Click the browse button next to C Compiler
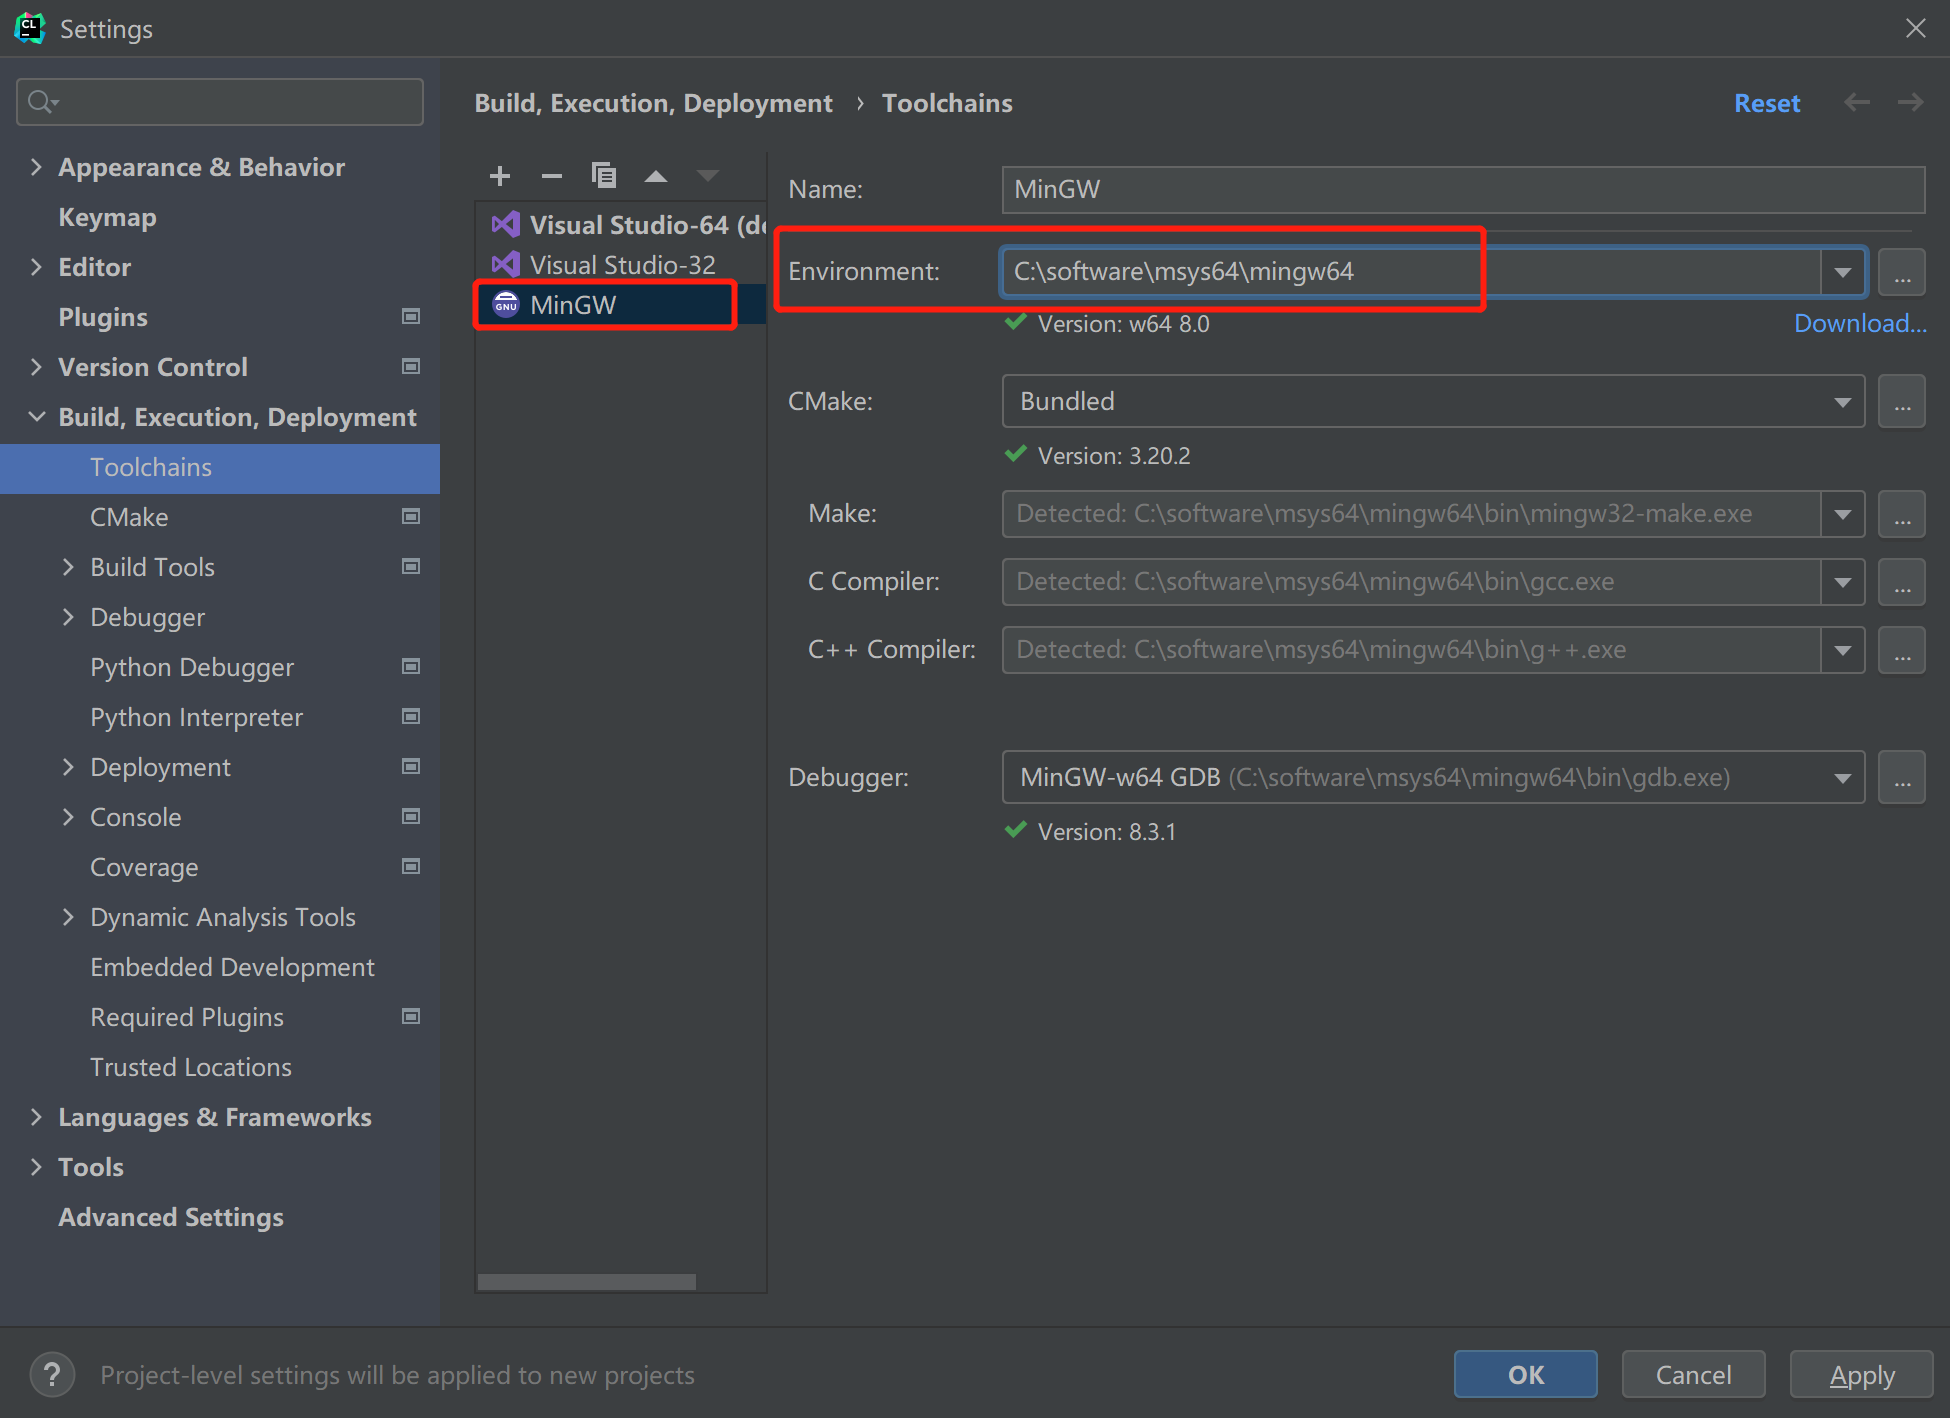 [x=1901, y=582]
